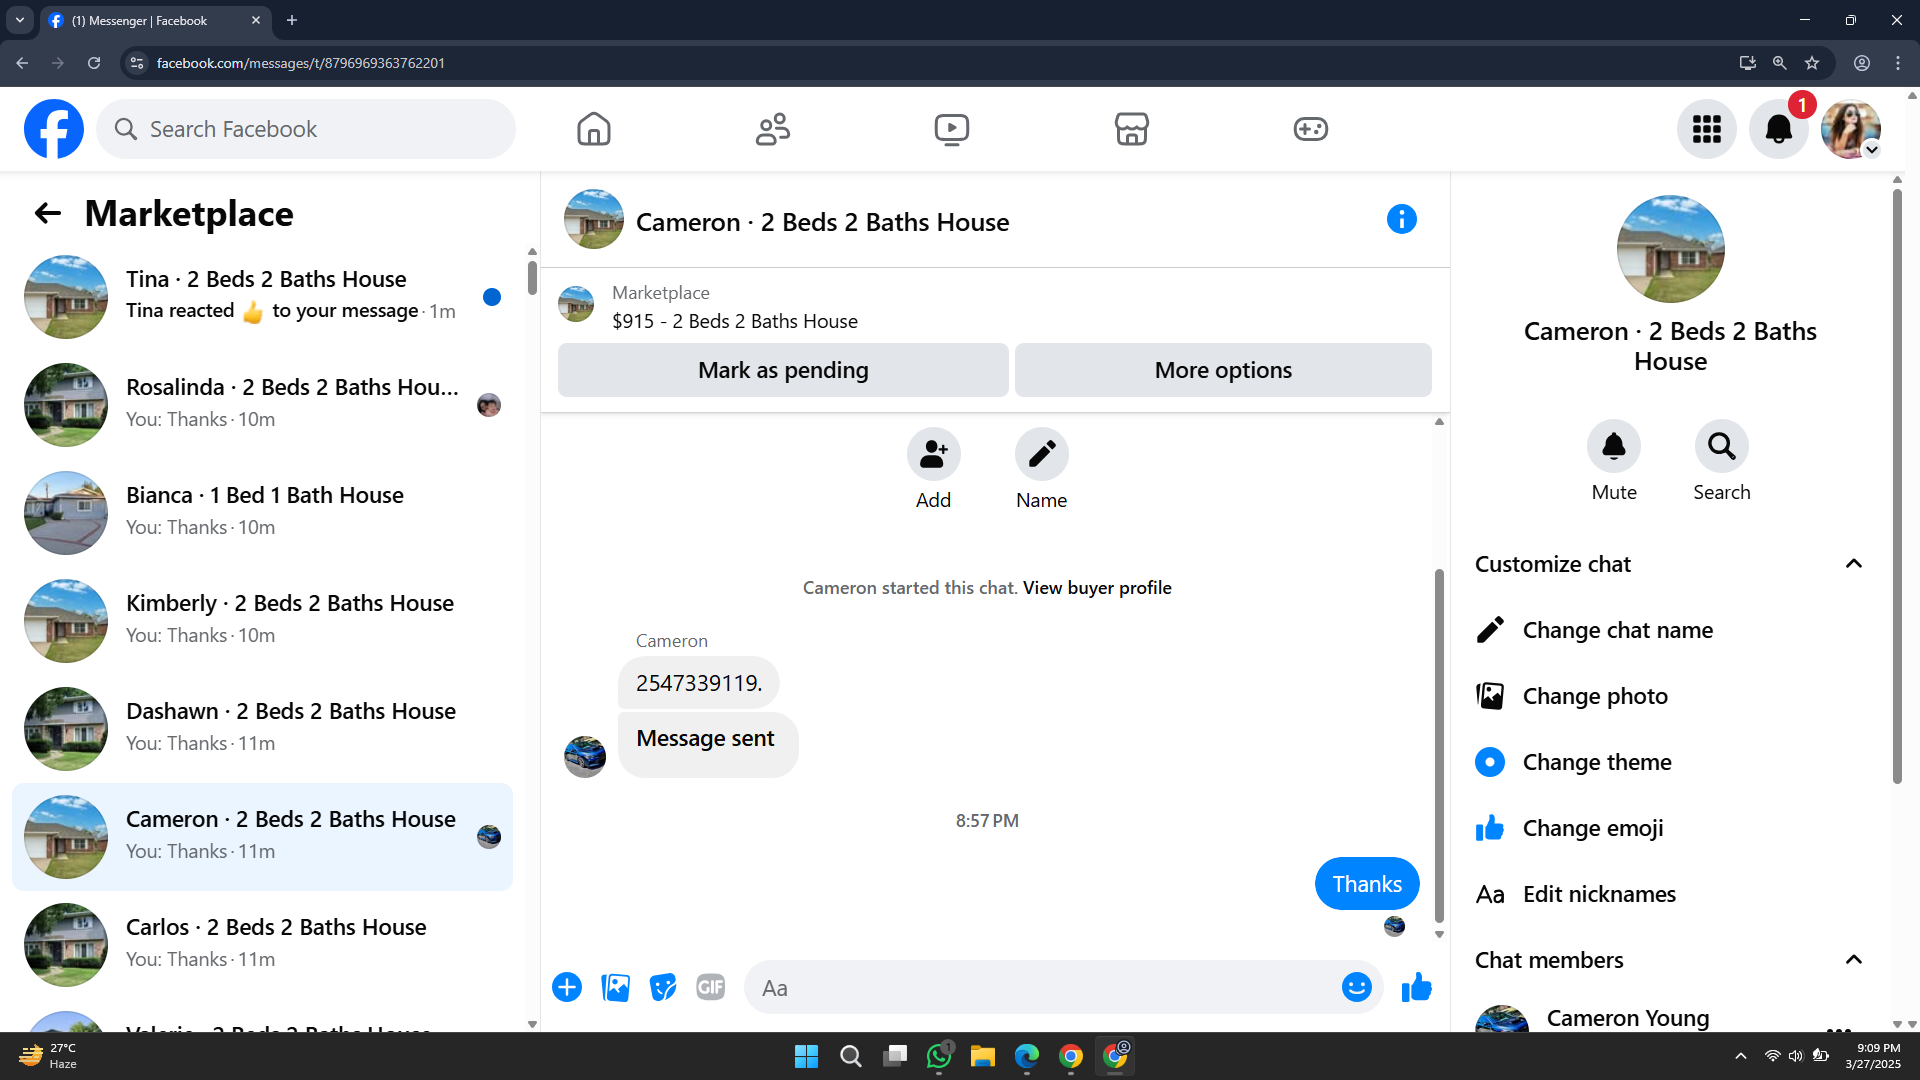Open the Video (Watch) icon
Screen dimensions: 1920x1080
tap(952, 129)
